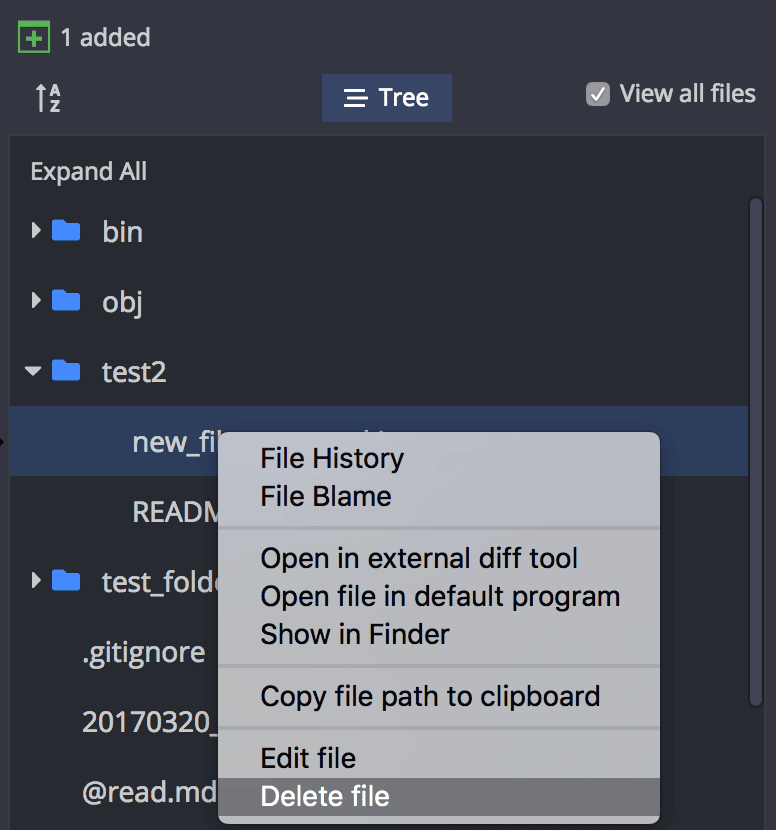Click the Tree view button
776x830 pixels.
click(x=387, y=98)
